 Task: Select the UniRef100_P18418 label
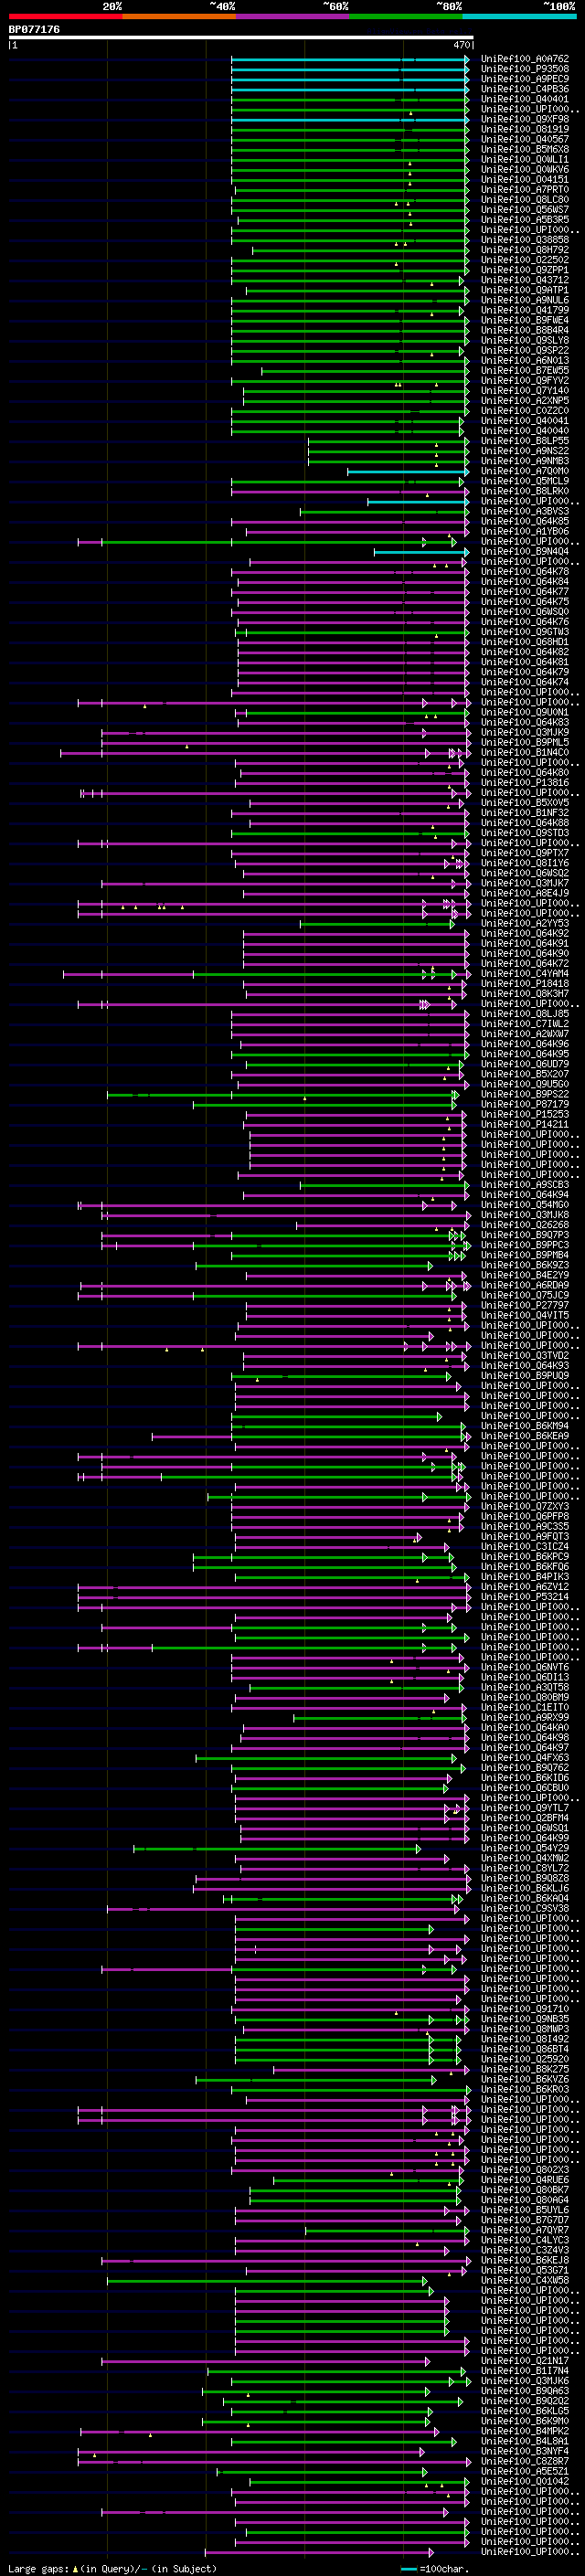pos(525,984)
